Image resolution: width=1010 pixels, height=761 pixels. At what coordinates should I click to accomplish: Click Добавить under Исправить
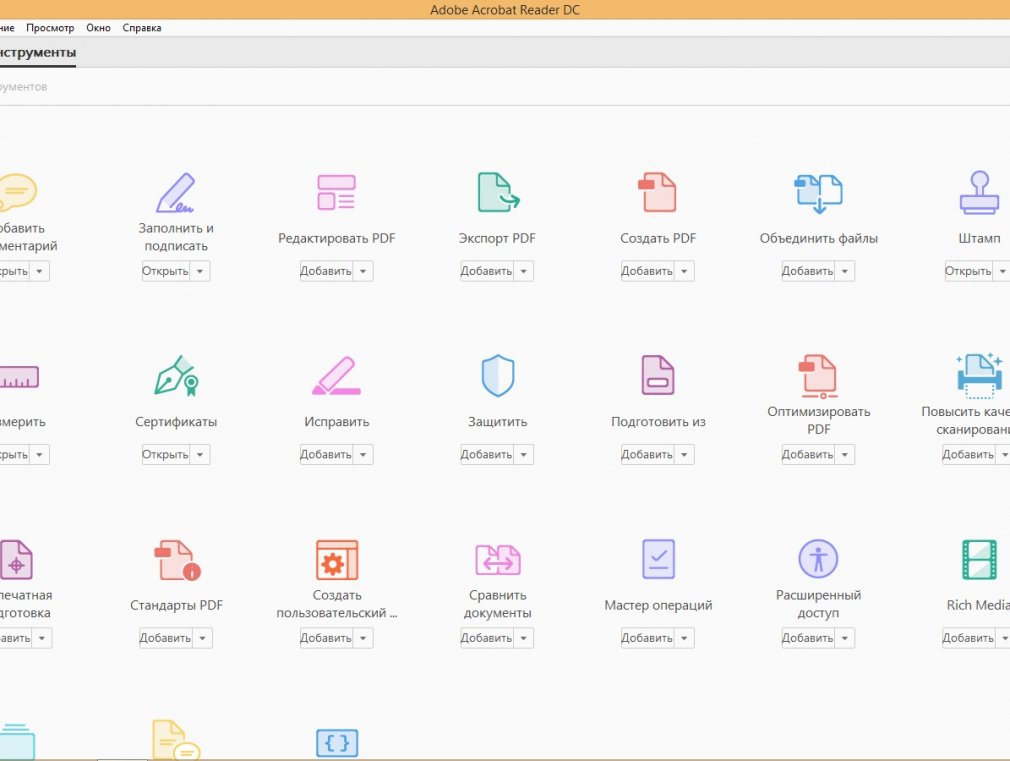click(x=327, y=454)
